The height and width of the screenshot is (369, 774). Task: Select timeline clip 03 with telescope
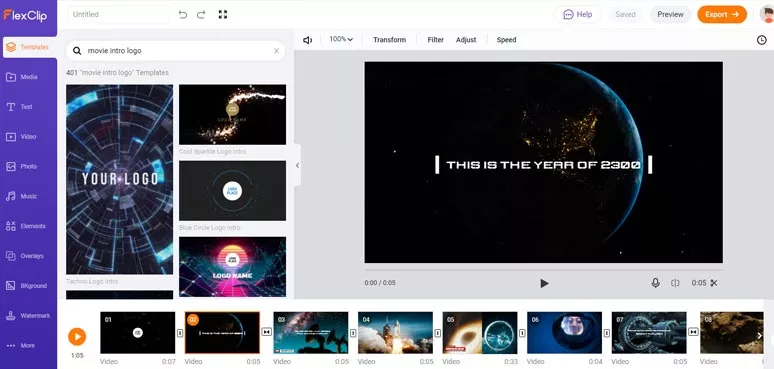[x=310, y=332]
